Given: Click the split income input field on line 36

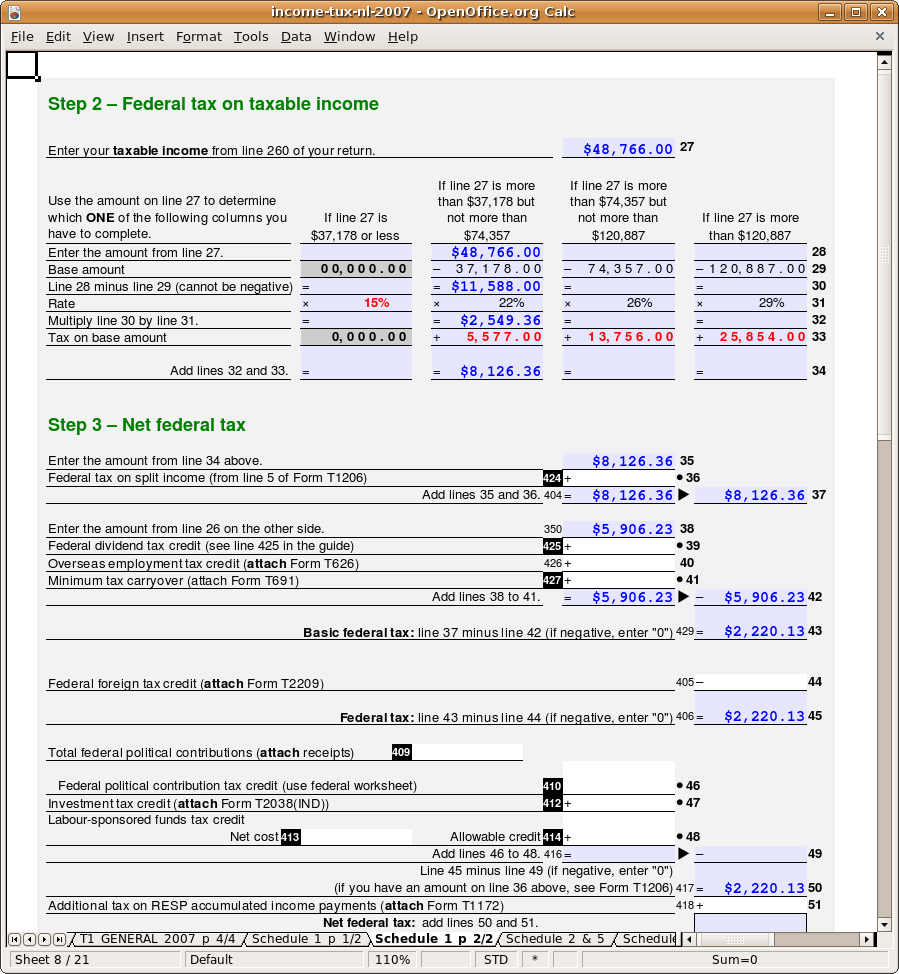Looking at the screenshot, I should tap(618, 478).
